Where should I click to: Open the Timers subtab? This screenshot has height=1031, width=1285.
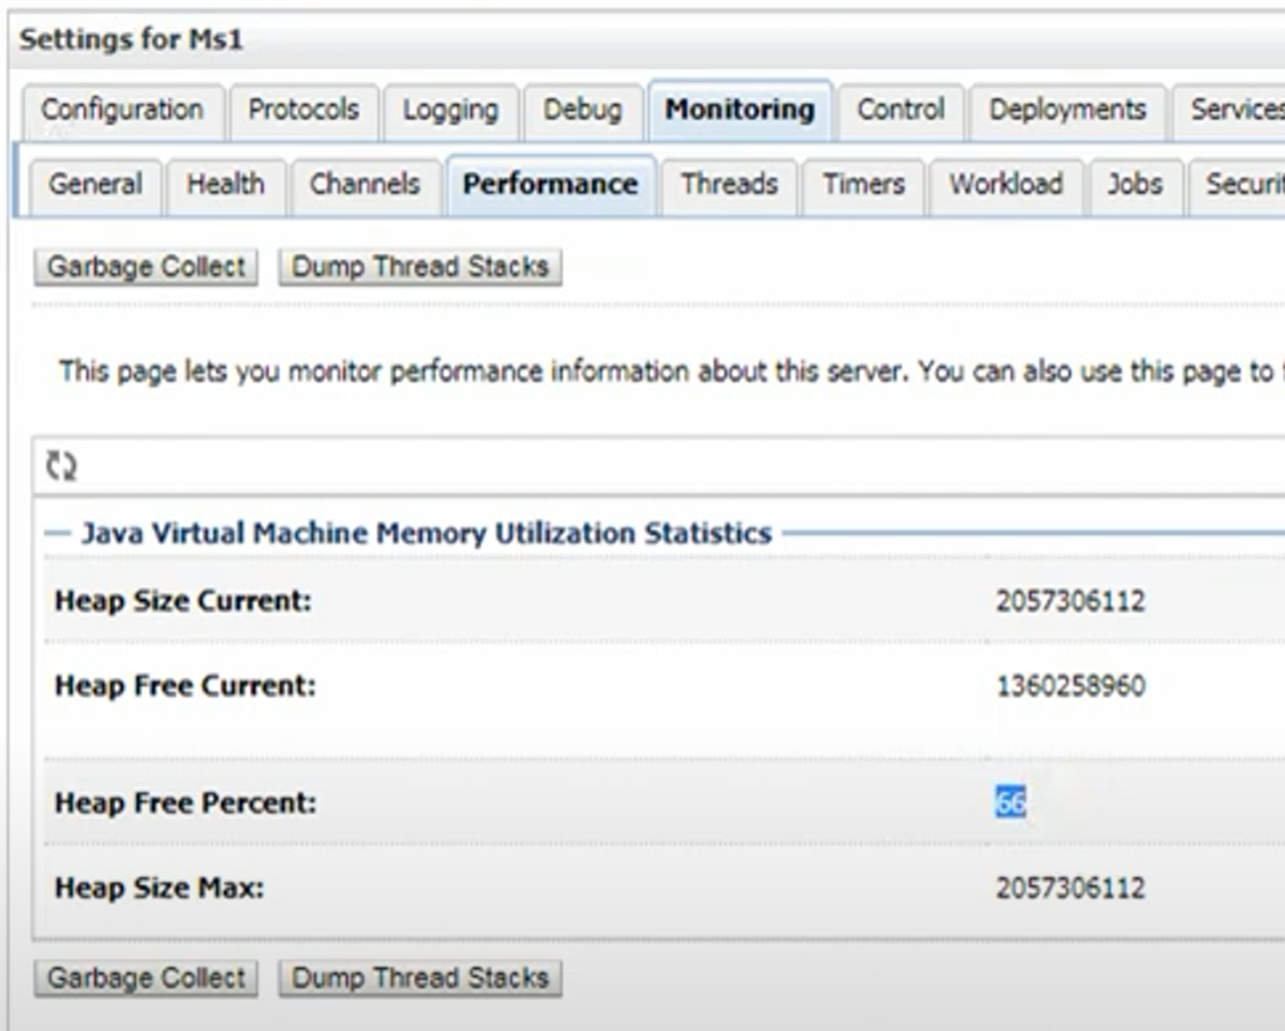[863, 185]
